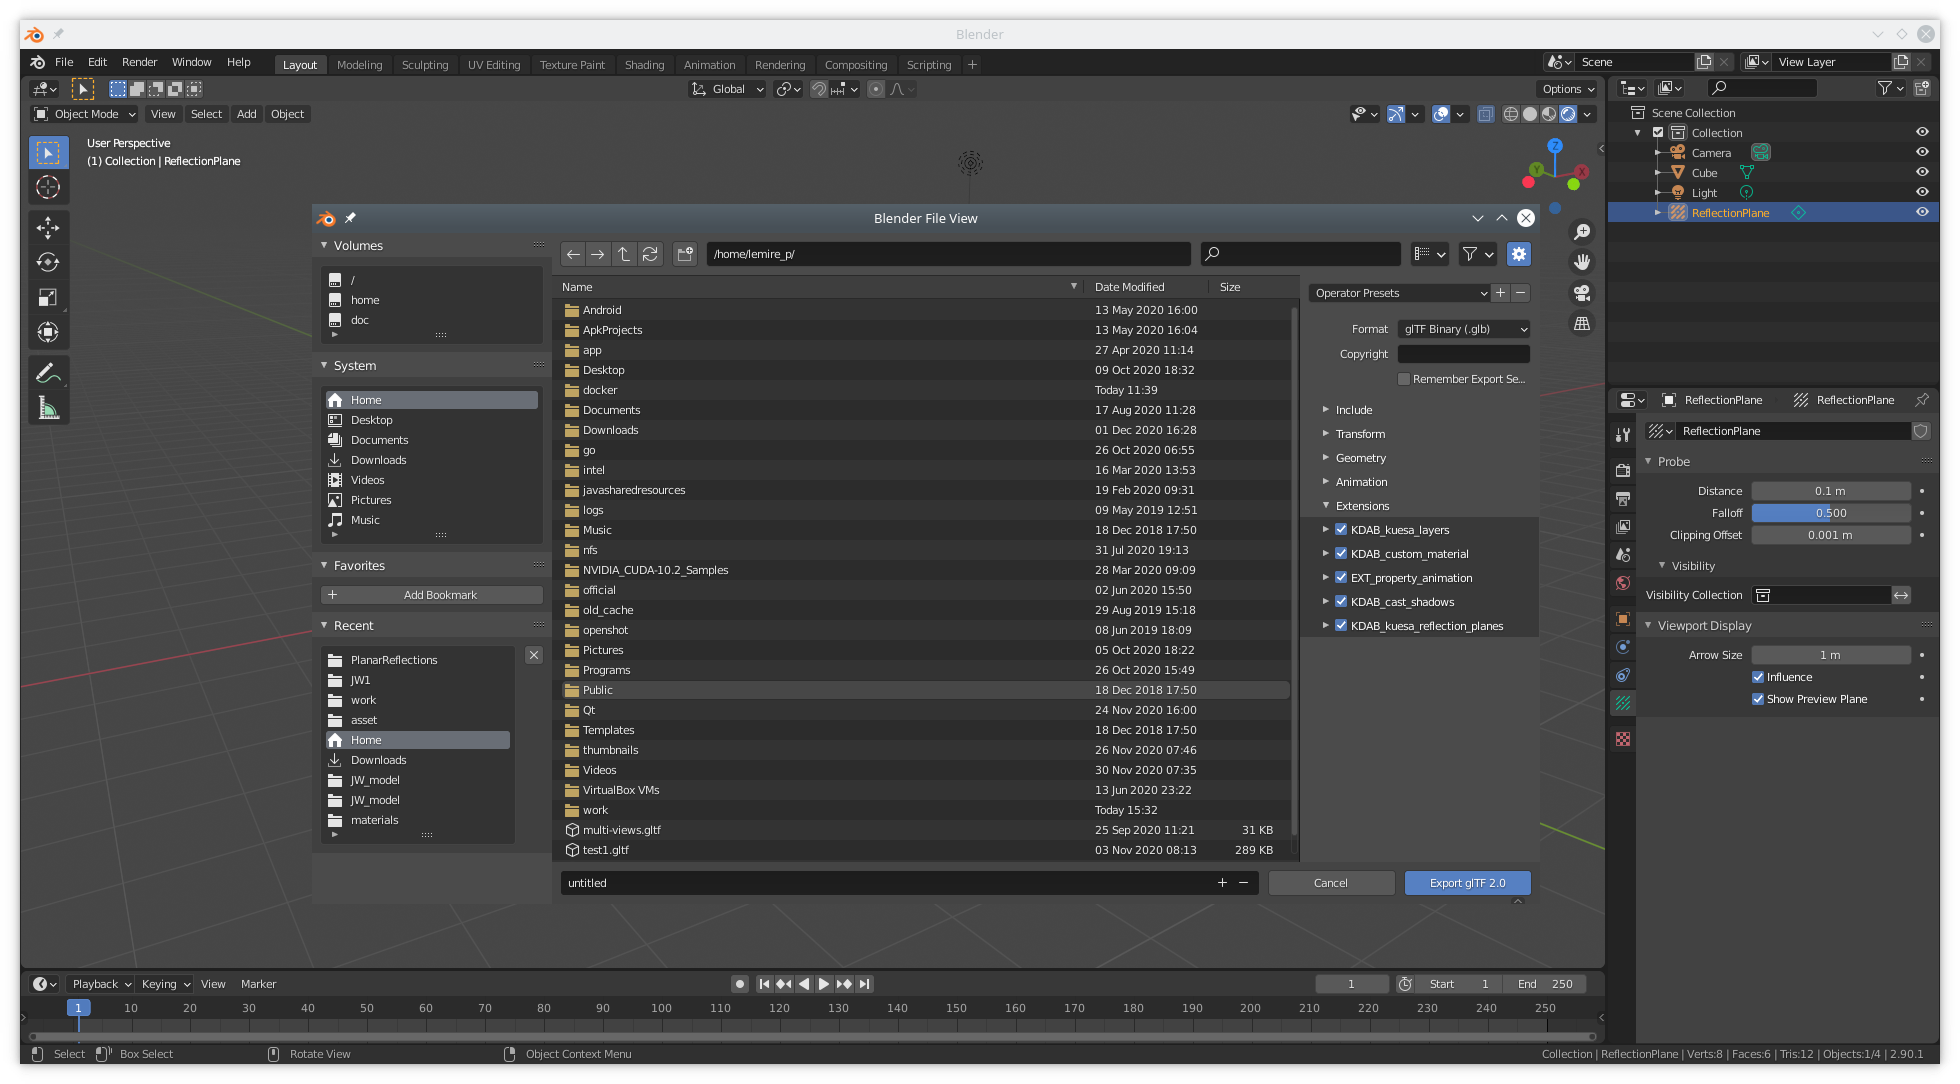Screen dimensions: 1960x1084
Task: Click Add Bookmark in Favorites
Action: [x=432, y=595]
